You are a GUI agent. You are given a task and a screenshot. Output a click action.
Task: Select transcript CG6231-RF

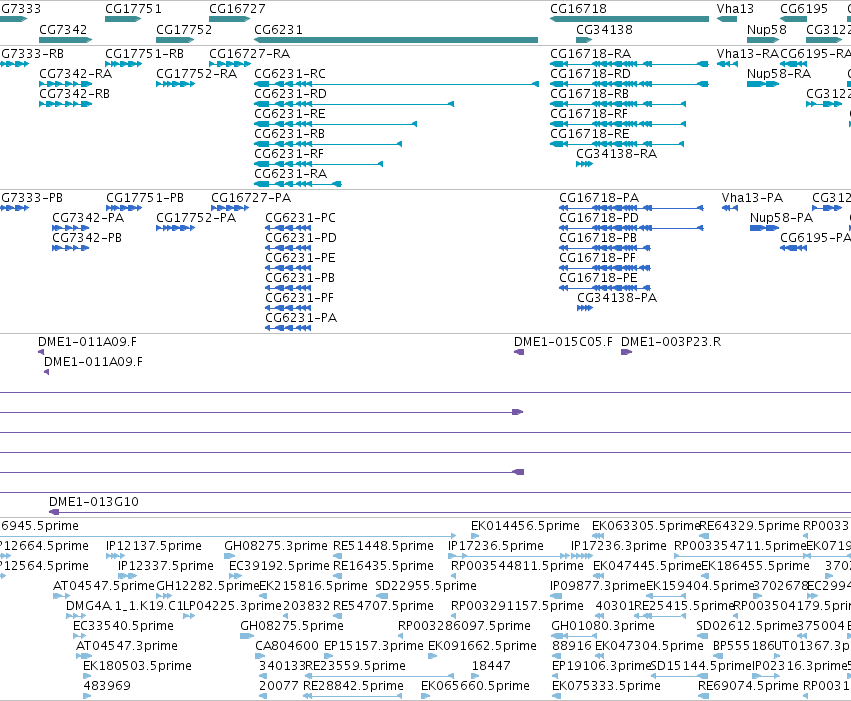click(x=289, y=154)
